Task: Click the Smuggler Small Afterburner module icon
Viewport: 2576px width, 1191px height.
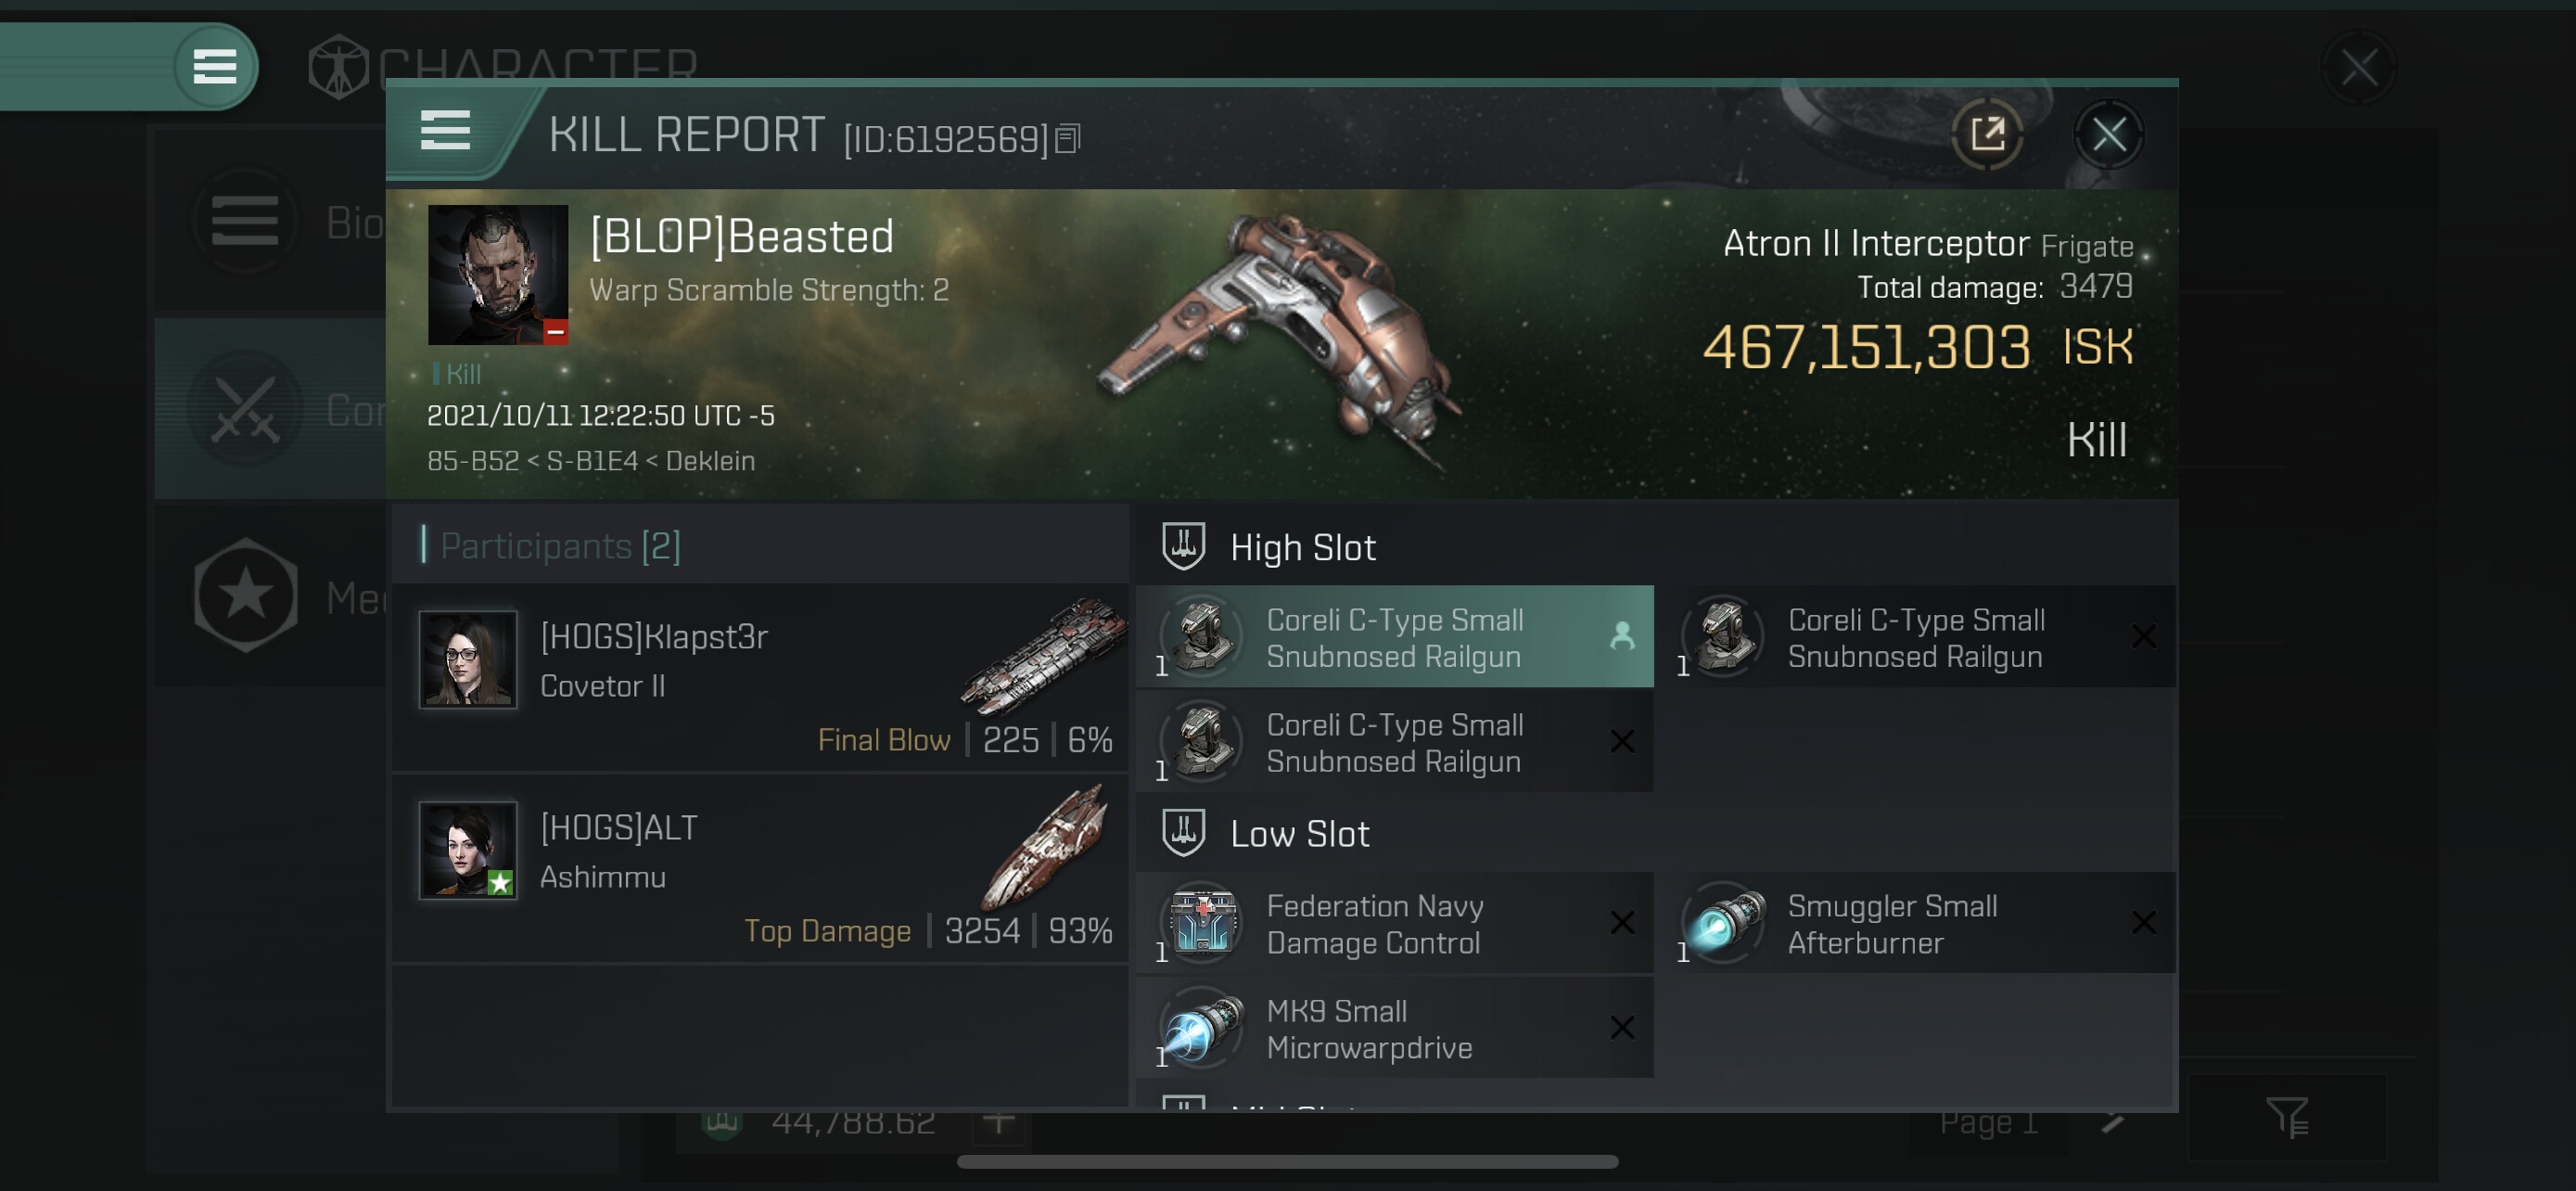Action: coord(1724,921)
